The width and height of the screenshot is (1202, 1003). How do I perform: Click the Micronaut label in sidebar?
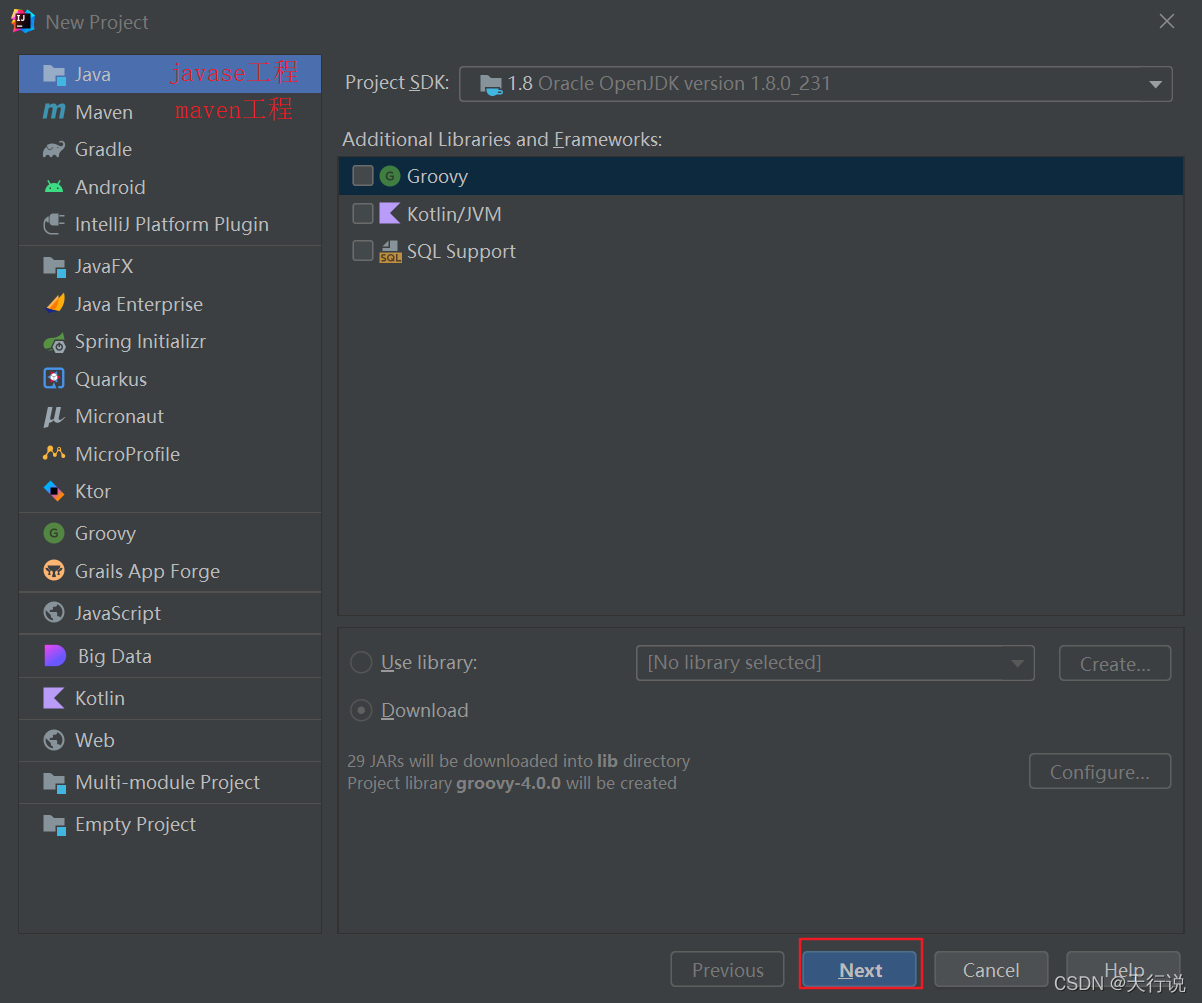[x=119, y=416]
